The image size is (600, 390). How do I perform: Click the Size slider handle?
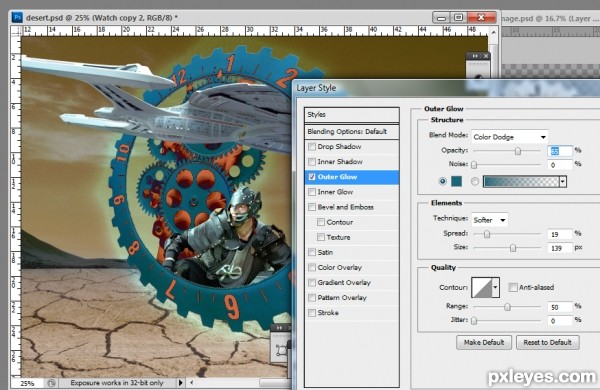click(513, 248)
